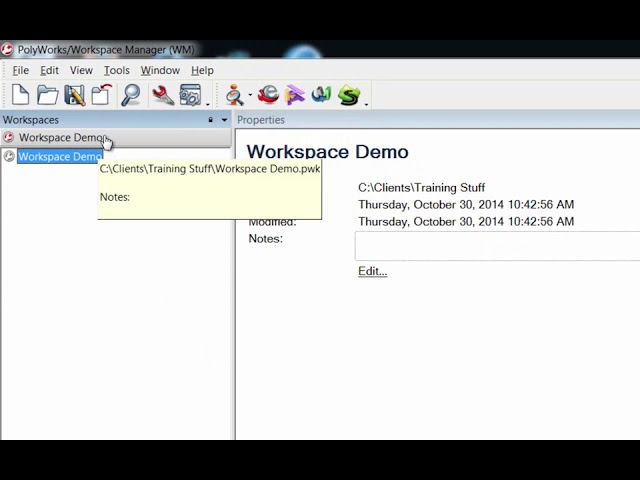Click the Properties pane title
This screenshot has width=640, height=480.
pyautogui.click(x=261, y=120)
